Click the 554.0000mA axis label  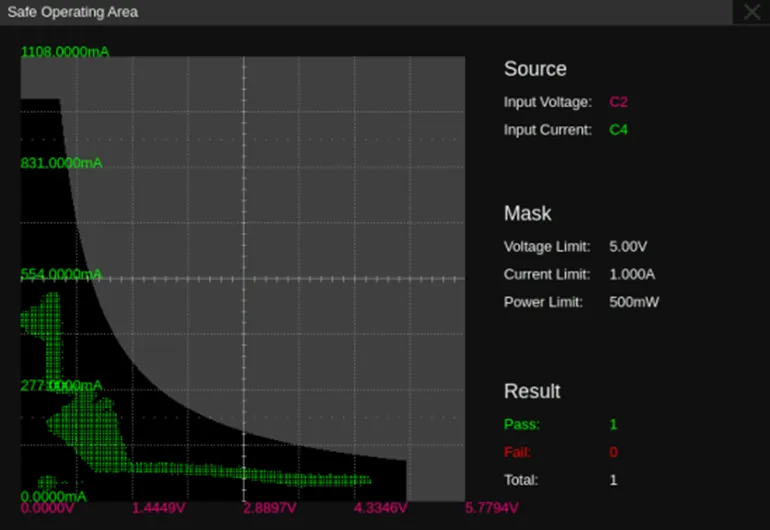tap(61, 274)
